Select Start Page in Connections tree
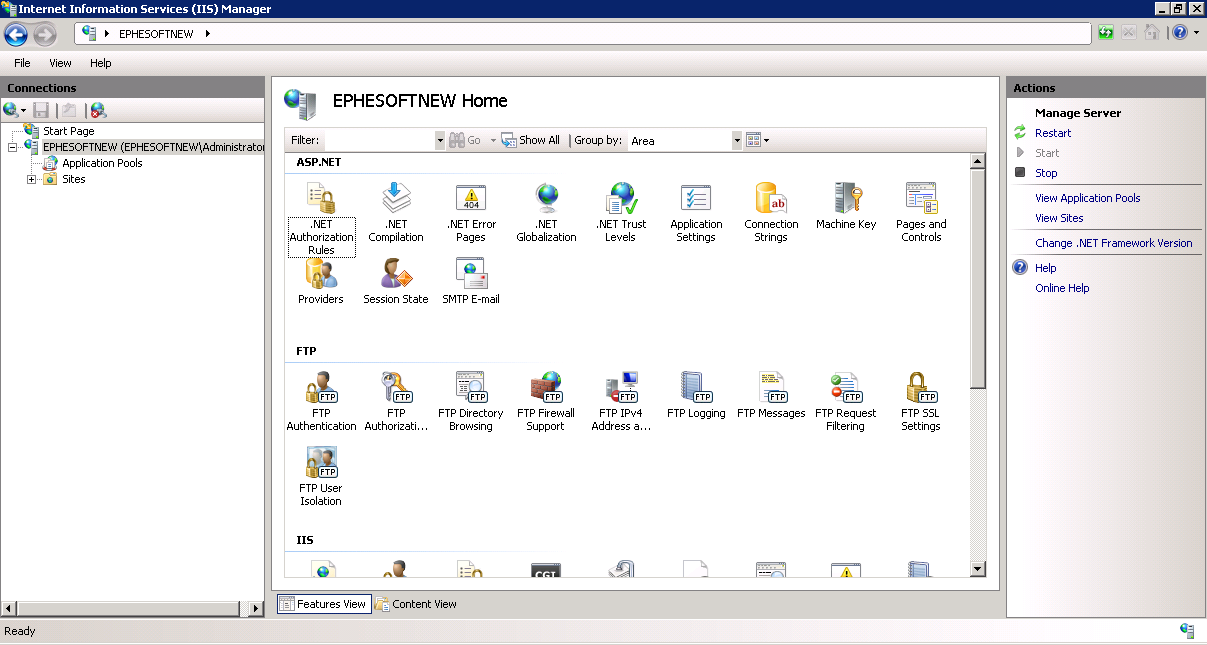 68,131
